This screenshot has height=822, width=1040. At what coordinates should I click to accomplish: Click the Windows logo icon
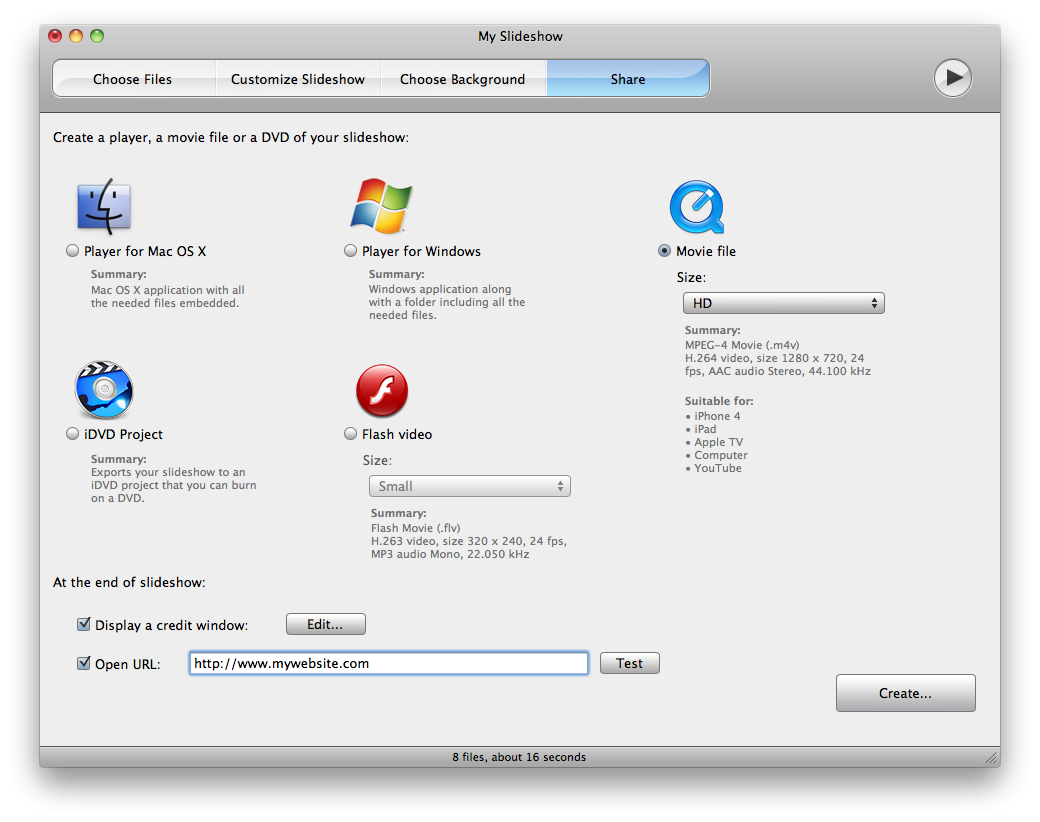(x=381, y=207)
